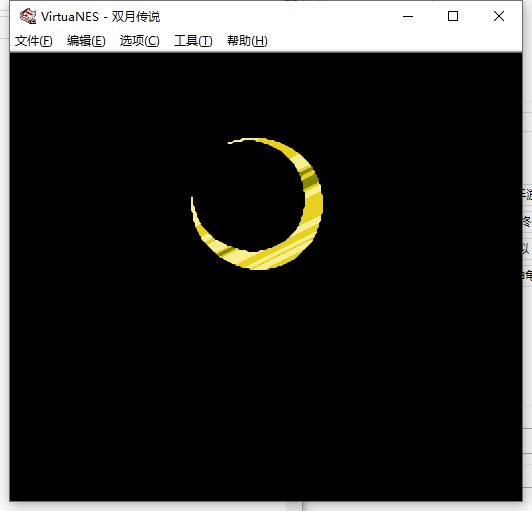Viewport: 532px width, 511px height.
Task: Open the 工具(T) menu
Action: (x=193, y=41)
